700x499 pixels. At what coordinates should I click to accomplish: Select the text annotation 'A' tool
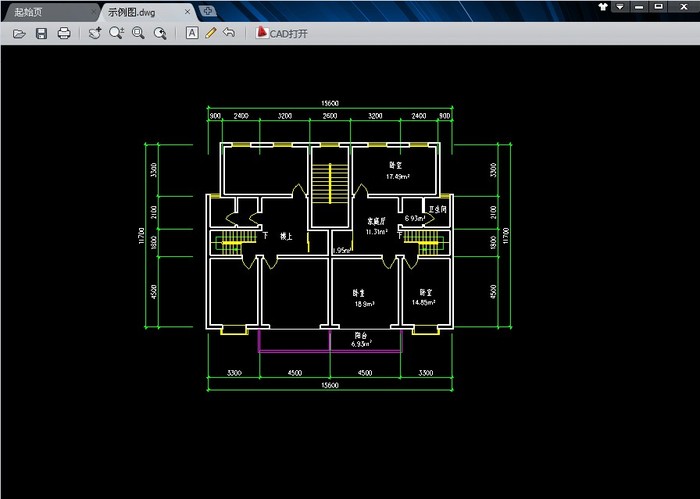pyautogui.click(x=192, y=33)
